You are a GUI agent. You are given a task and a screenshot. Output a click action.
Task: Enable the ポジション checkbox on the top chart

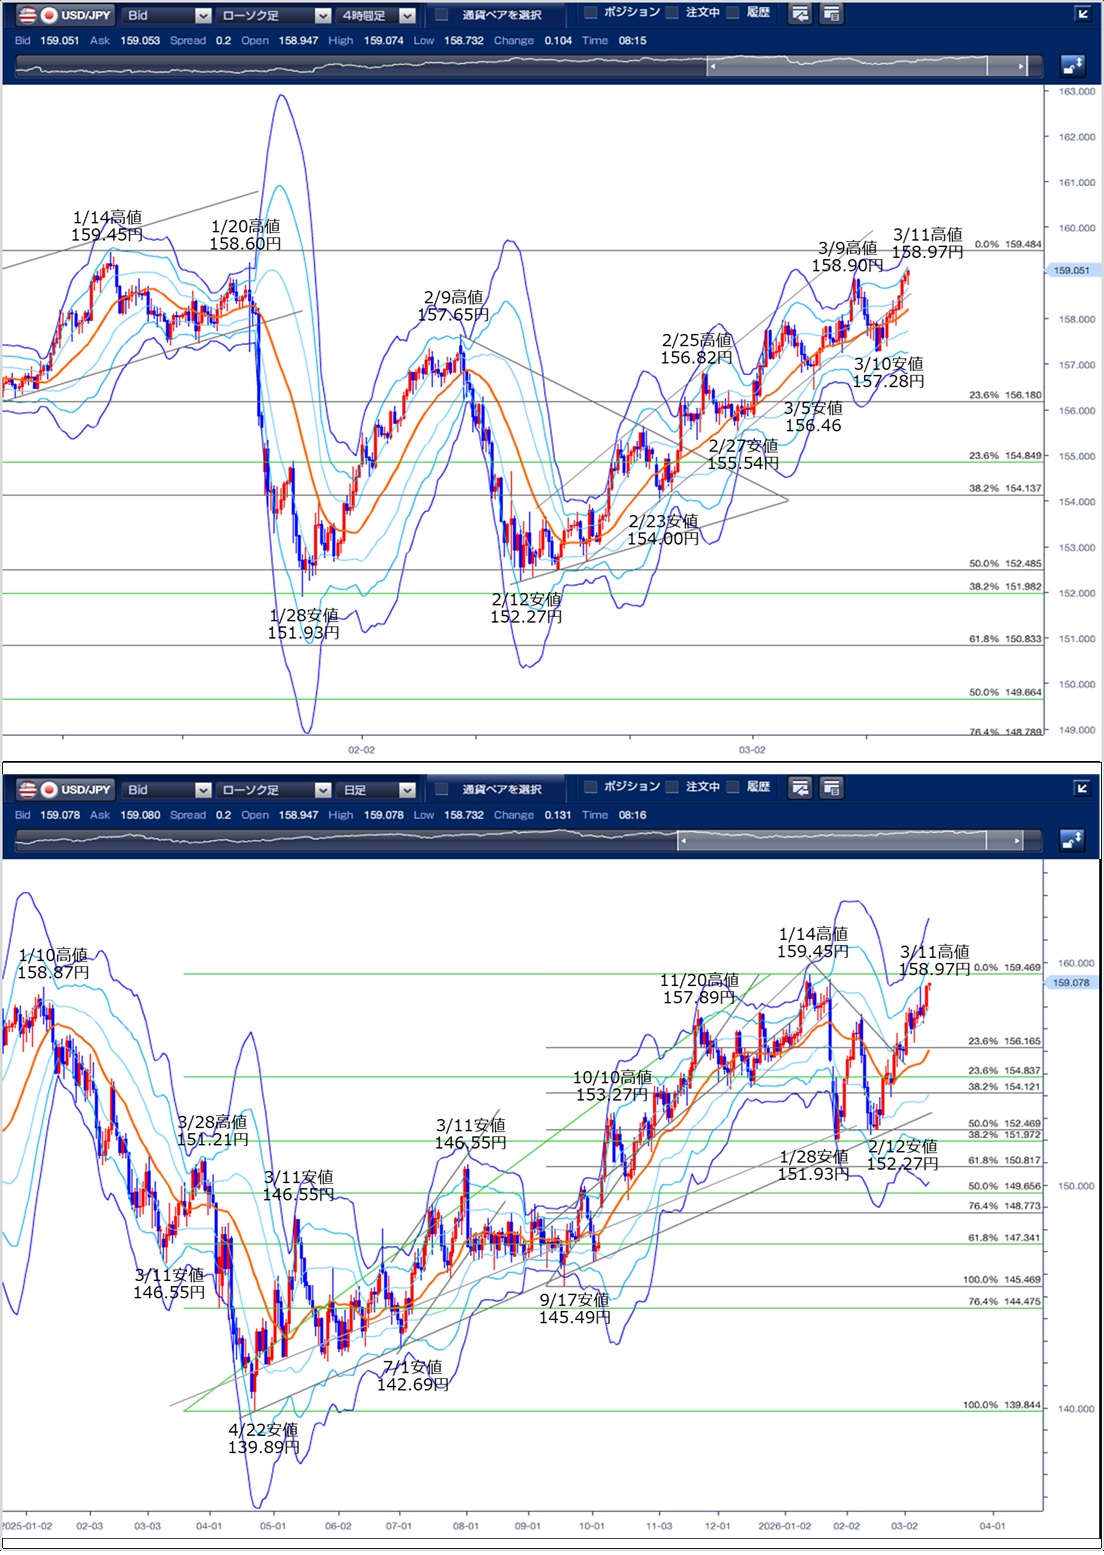(x=591, y=13)
